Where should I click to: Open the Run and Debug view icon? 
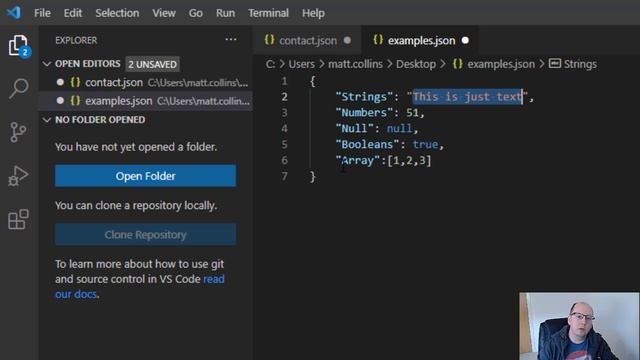(18, 176)
